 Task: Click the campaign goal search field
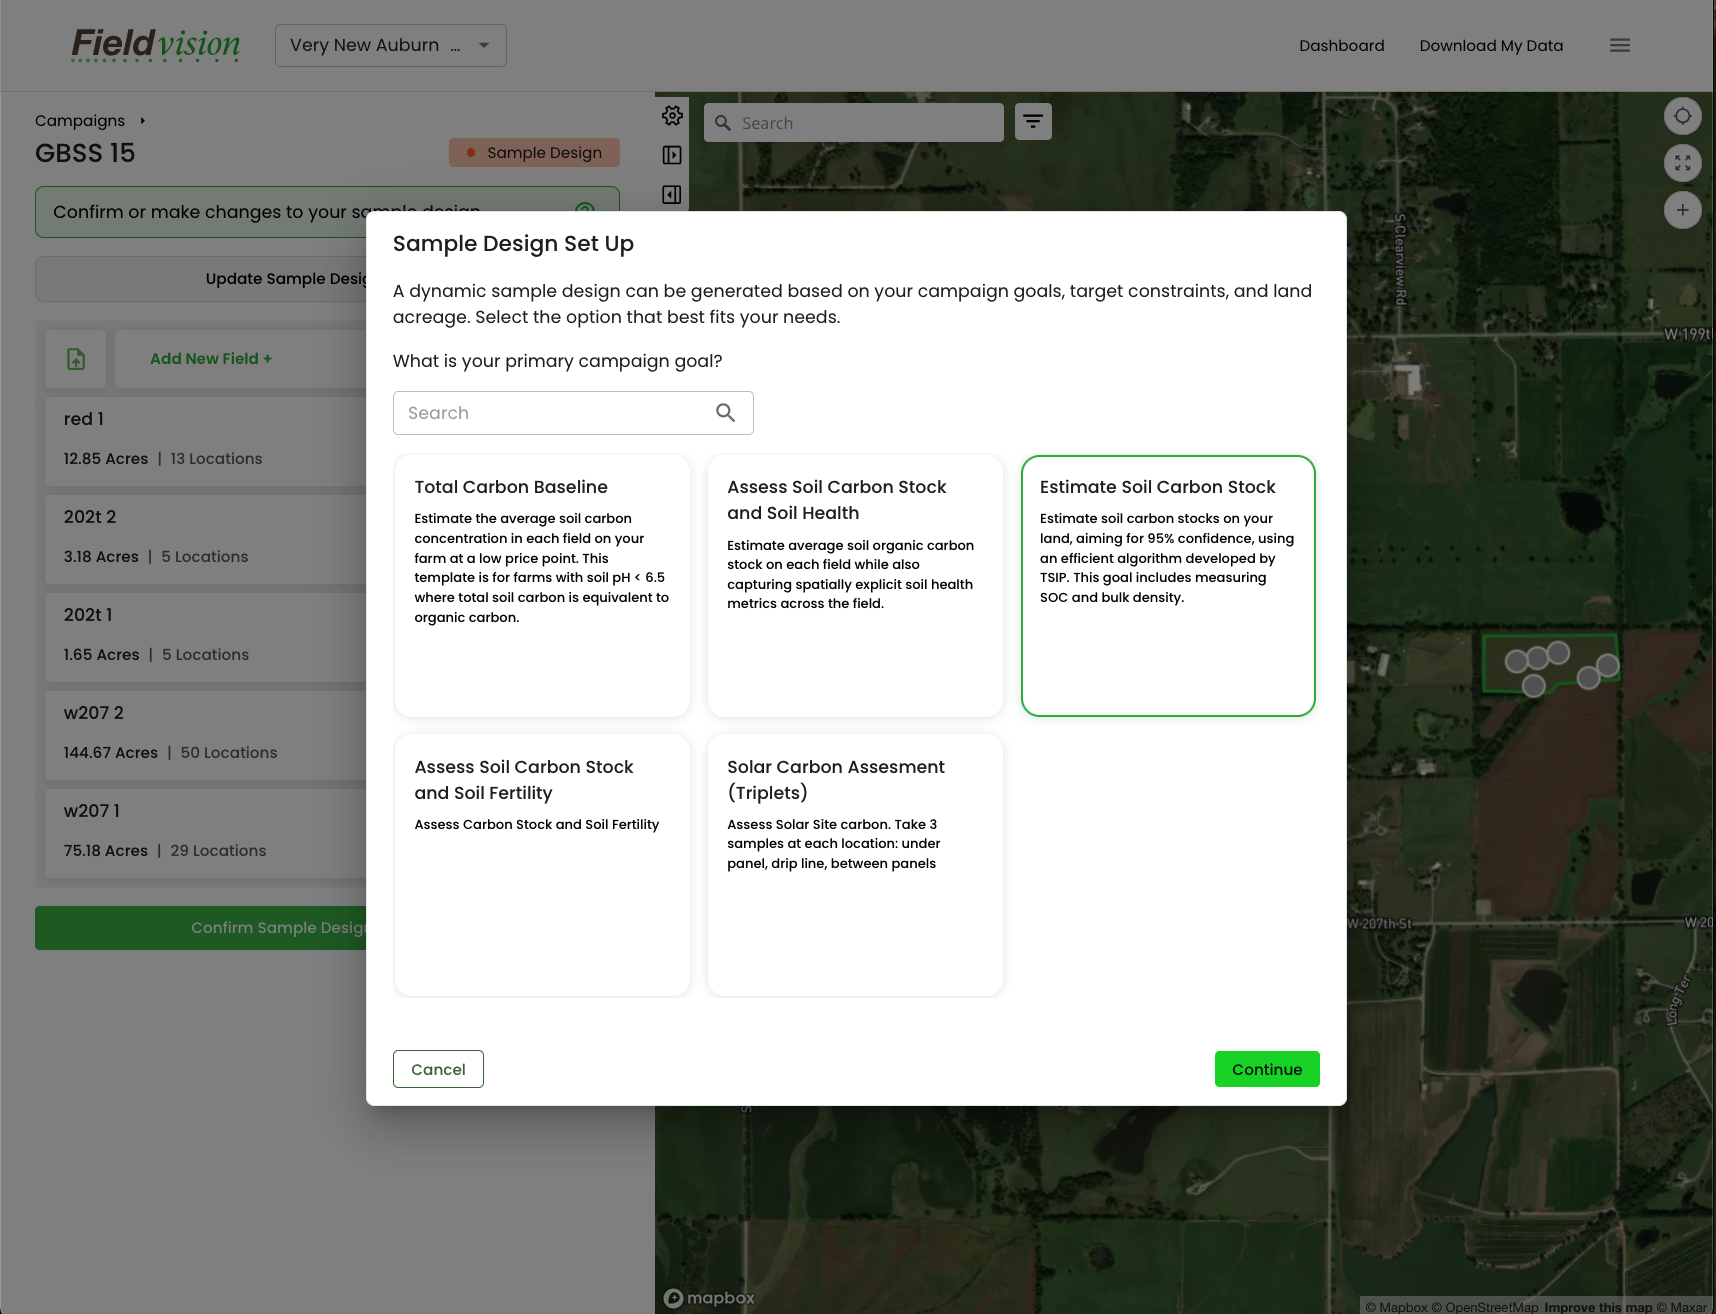[x=560, y=413]
